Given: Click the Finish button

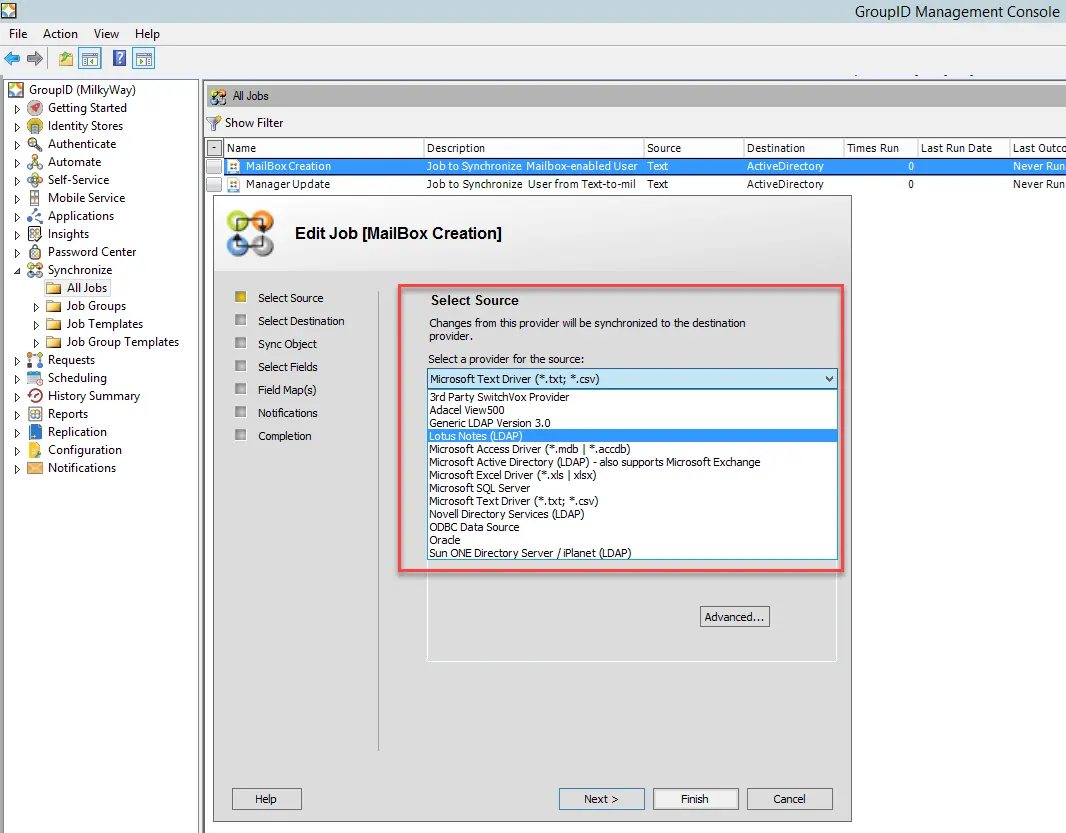Looking at the screenshot, I should tap(695, 799).
